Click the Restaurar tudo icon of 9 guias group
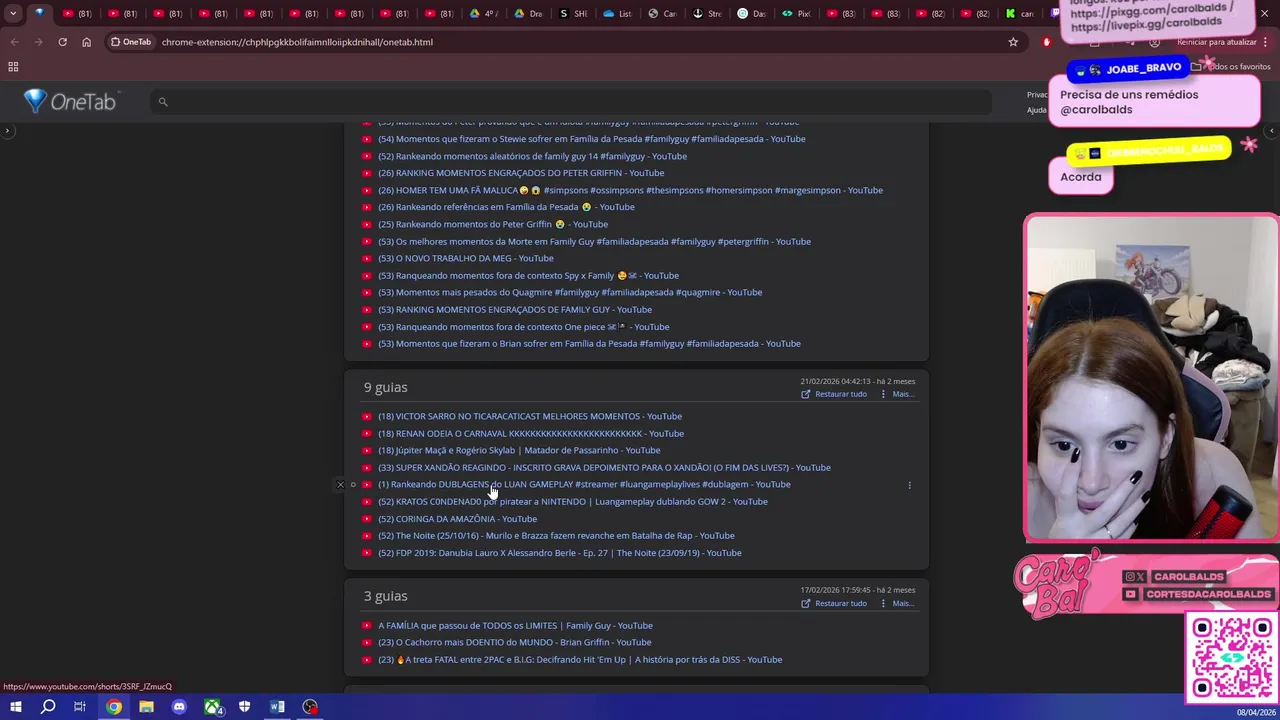 tap(806, 394)
